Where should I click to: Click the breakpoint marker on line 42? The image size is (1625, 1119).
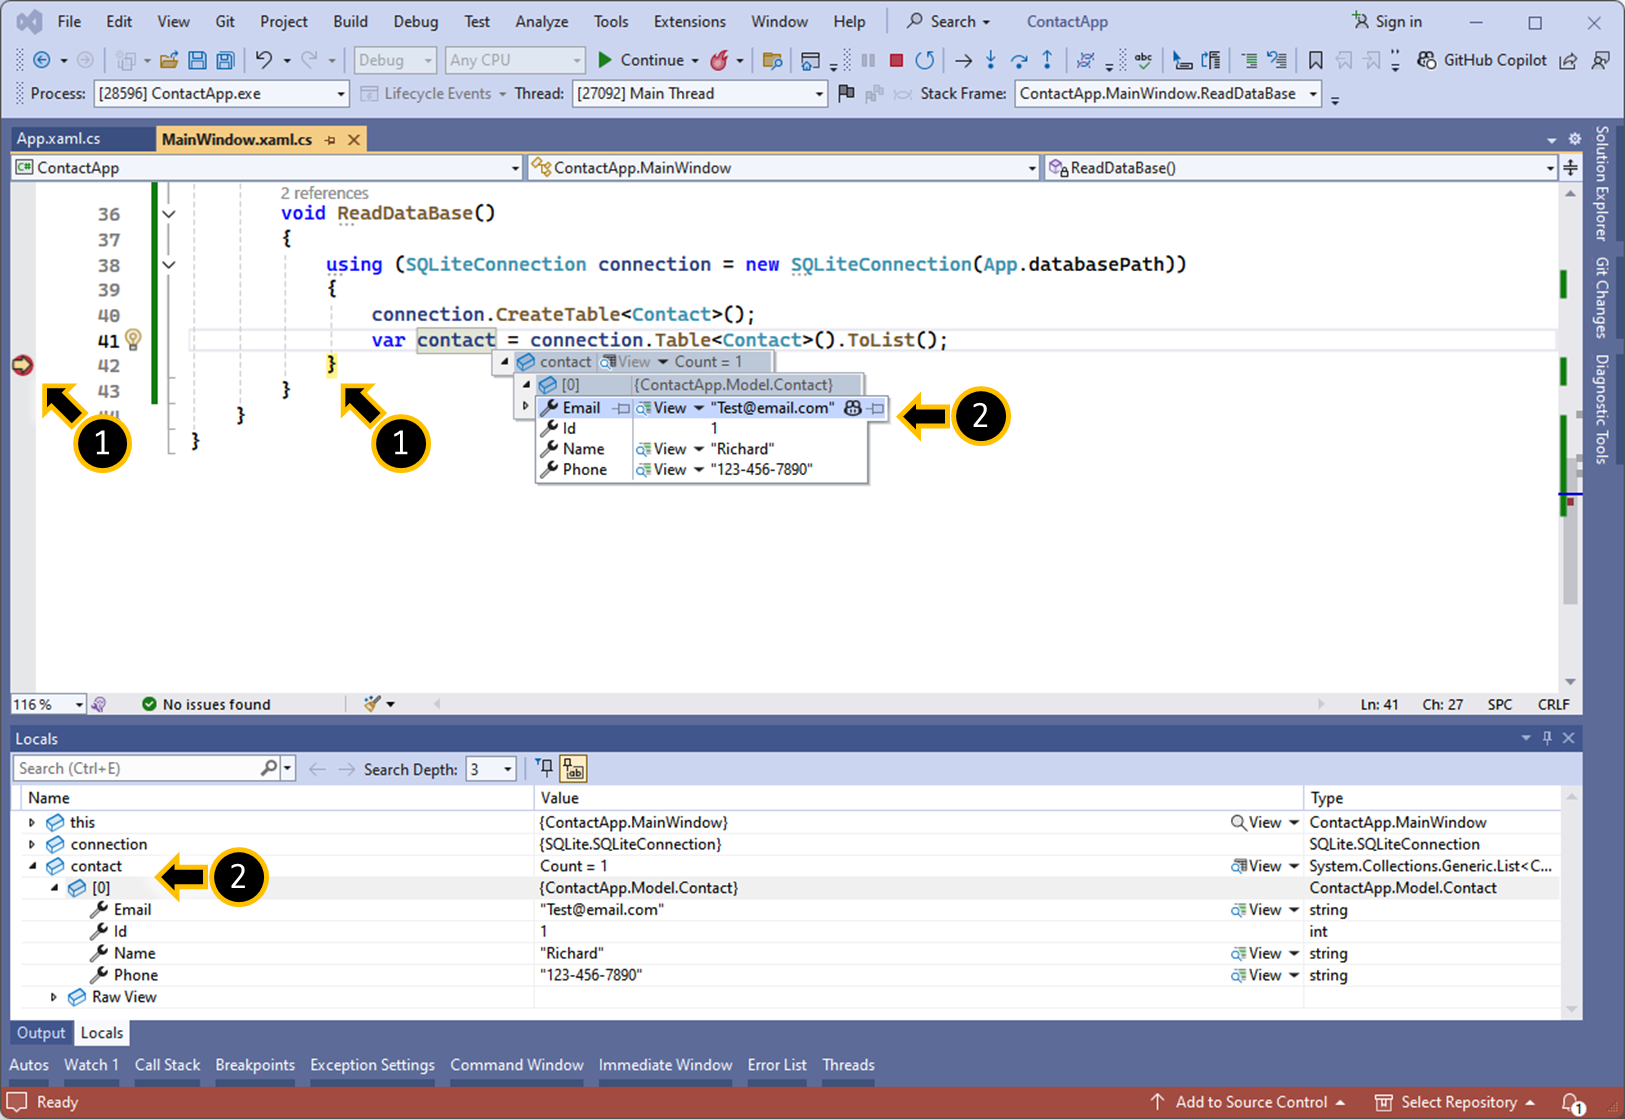tap(22, 365)
